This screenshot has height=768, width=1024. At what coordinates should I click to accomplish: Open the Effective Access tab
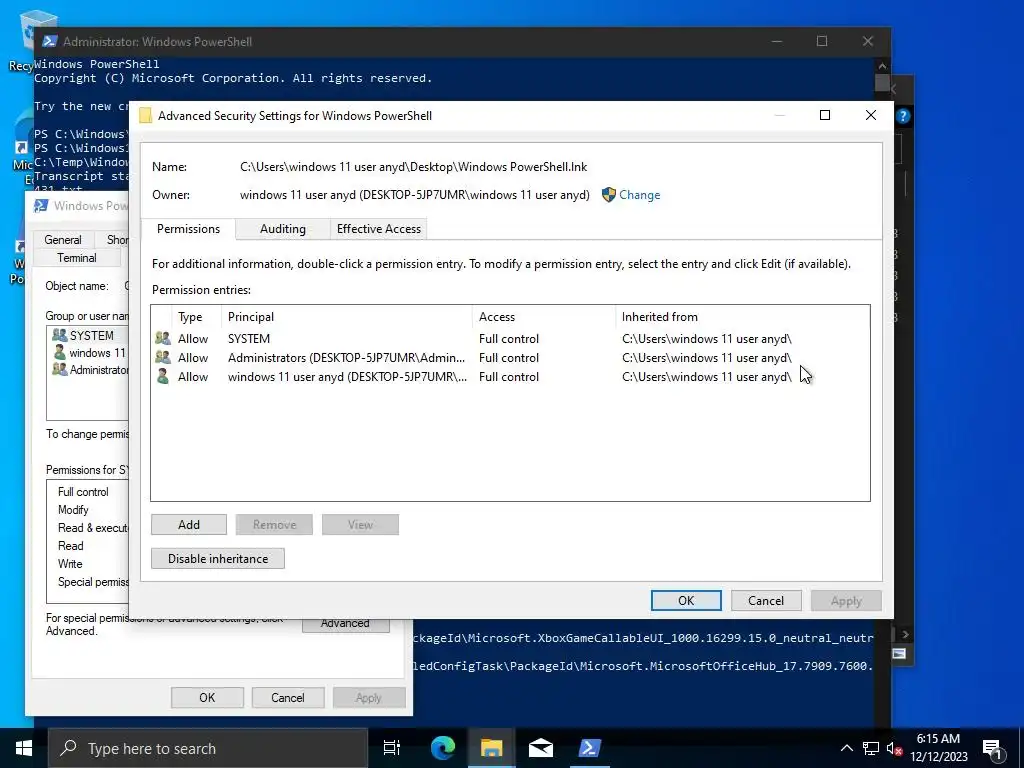click(379, 229)
